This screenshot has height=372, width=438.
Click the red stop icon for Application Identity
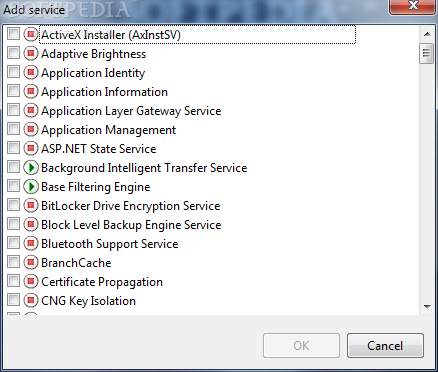[x=31, y=72]
